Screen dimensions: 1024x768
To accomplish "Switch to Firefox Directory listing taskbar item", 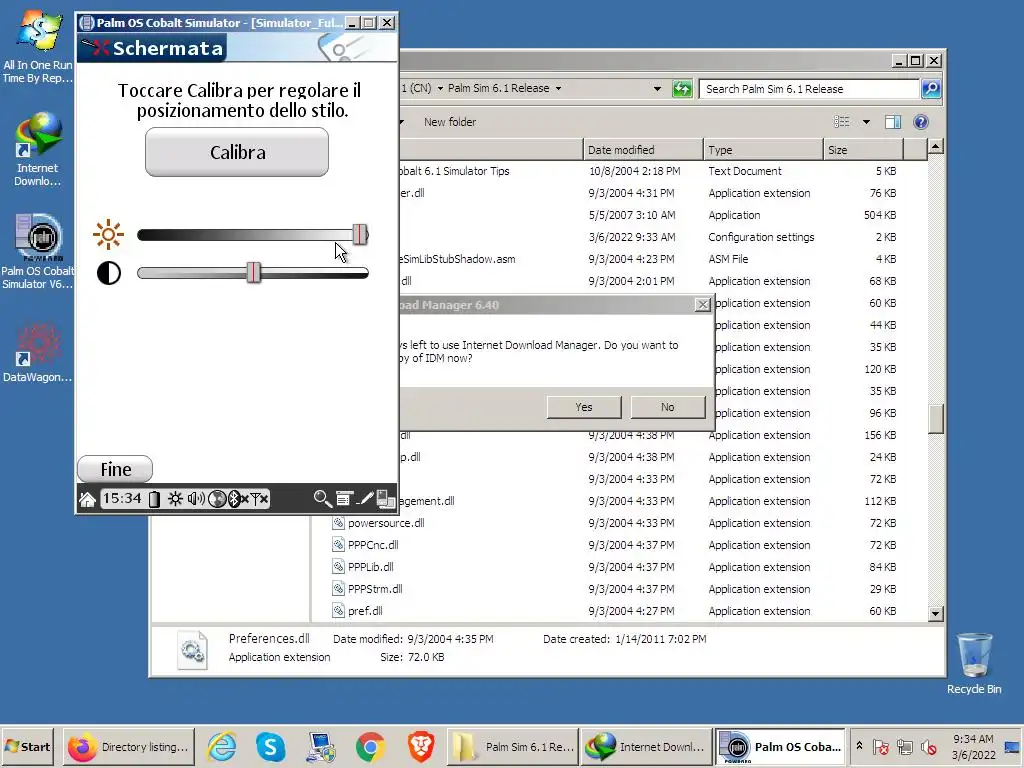I will tap(129, 746).
